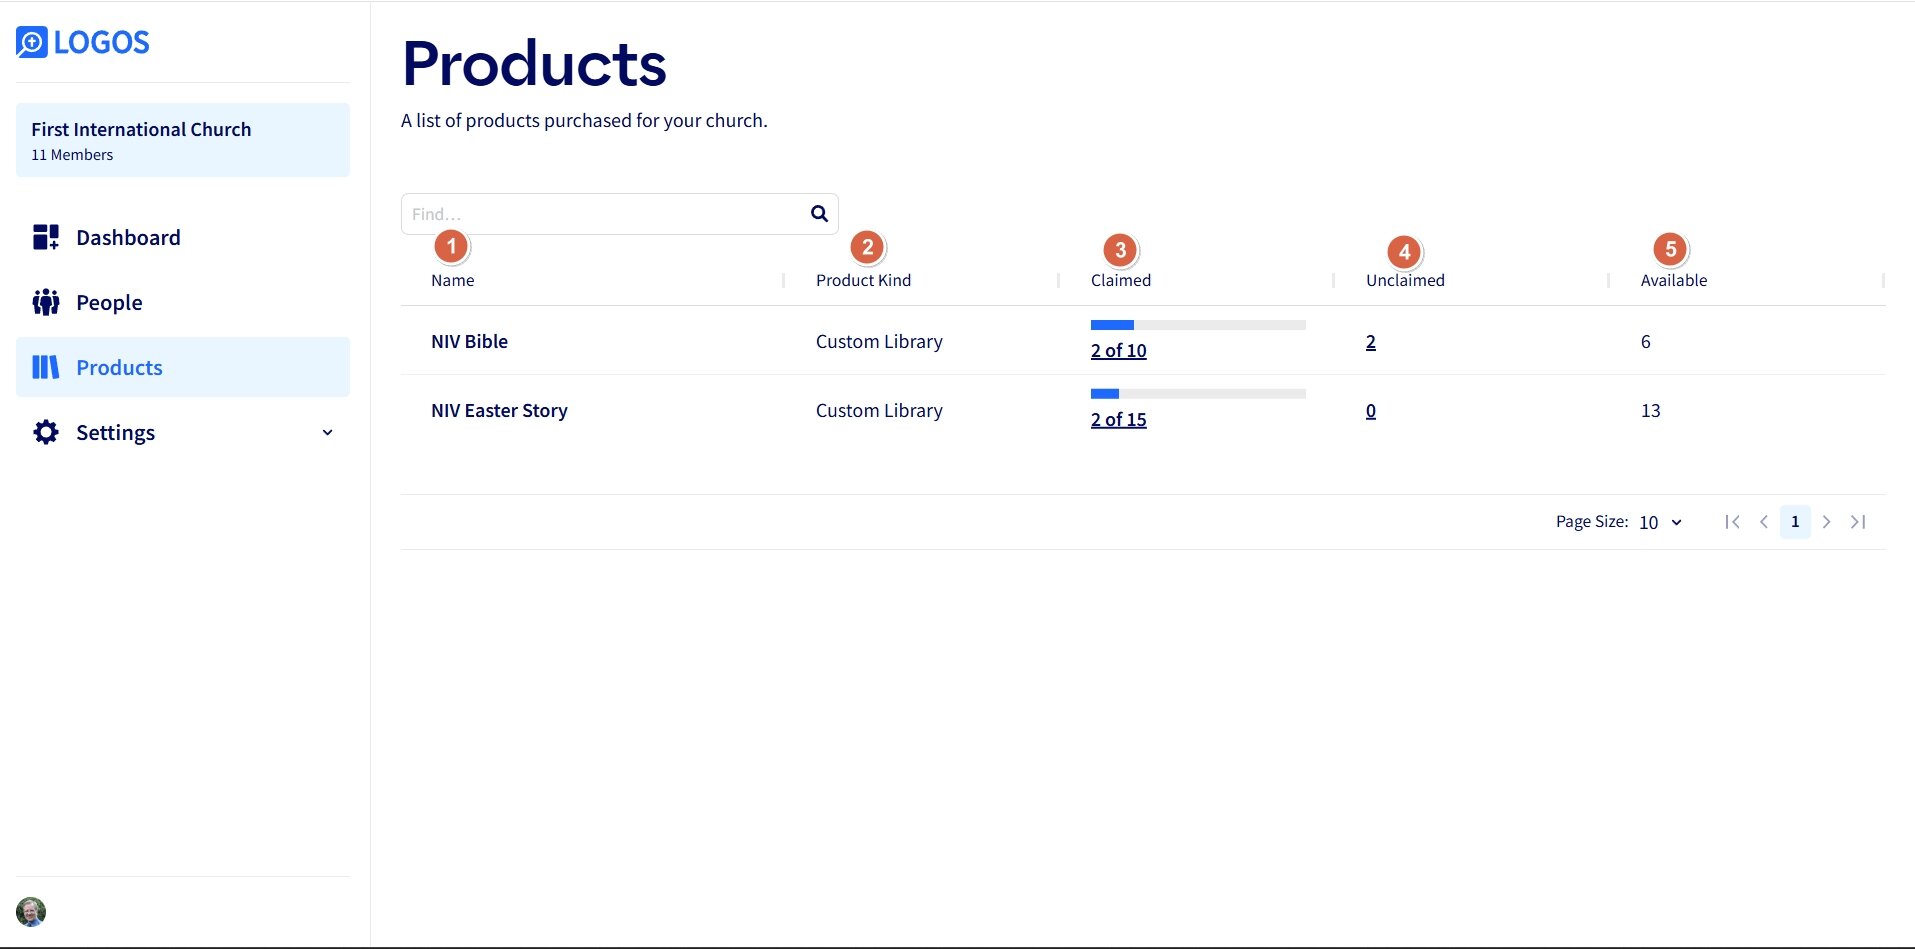The height and width of the screenshot is (949, 1915).
Task: Click the 'Page Size:' label
Action: click(1592, 521)
